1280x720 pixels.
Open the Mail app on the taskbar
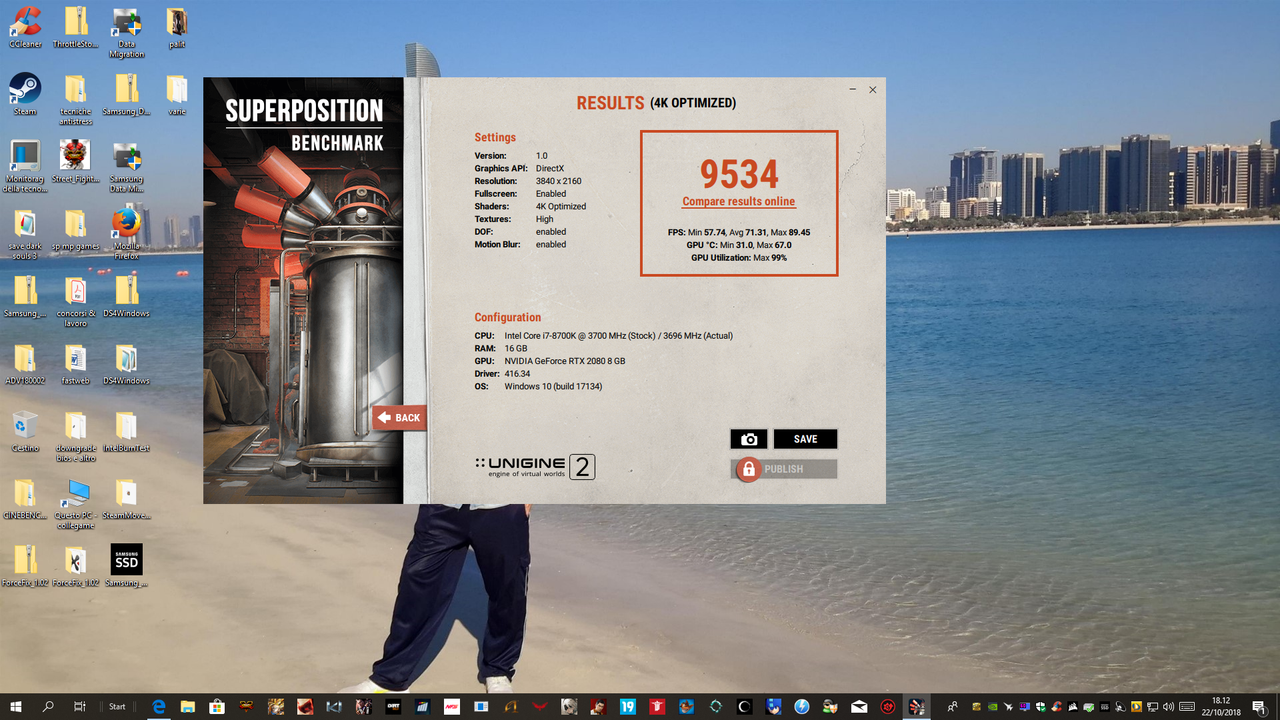pyautogui.click(x=858, y=707)
